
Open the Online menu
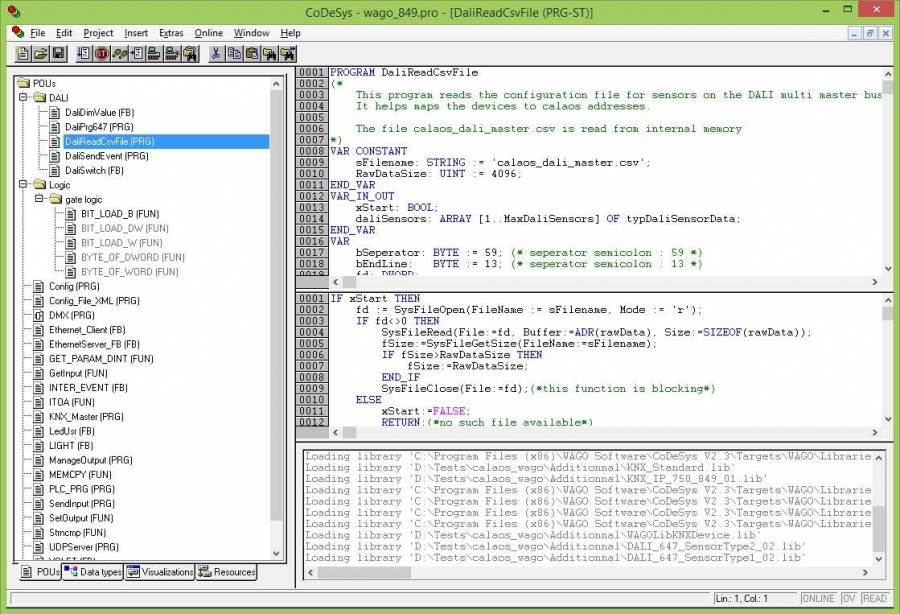pos(208,33)
